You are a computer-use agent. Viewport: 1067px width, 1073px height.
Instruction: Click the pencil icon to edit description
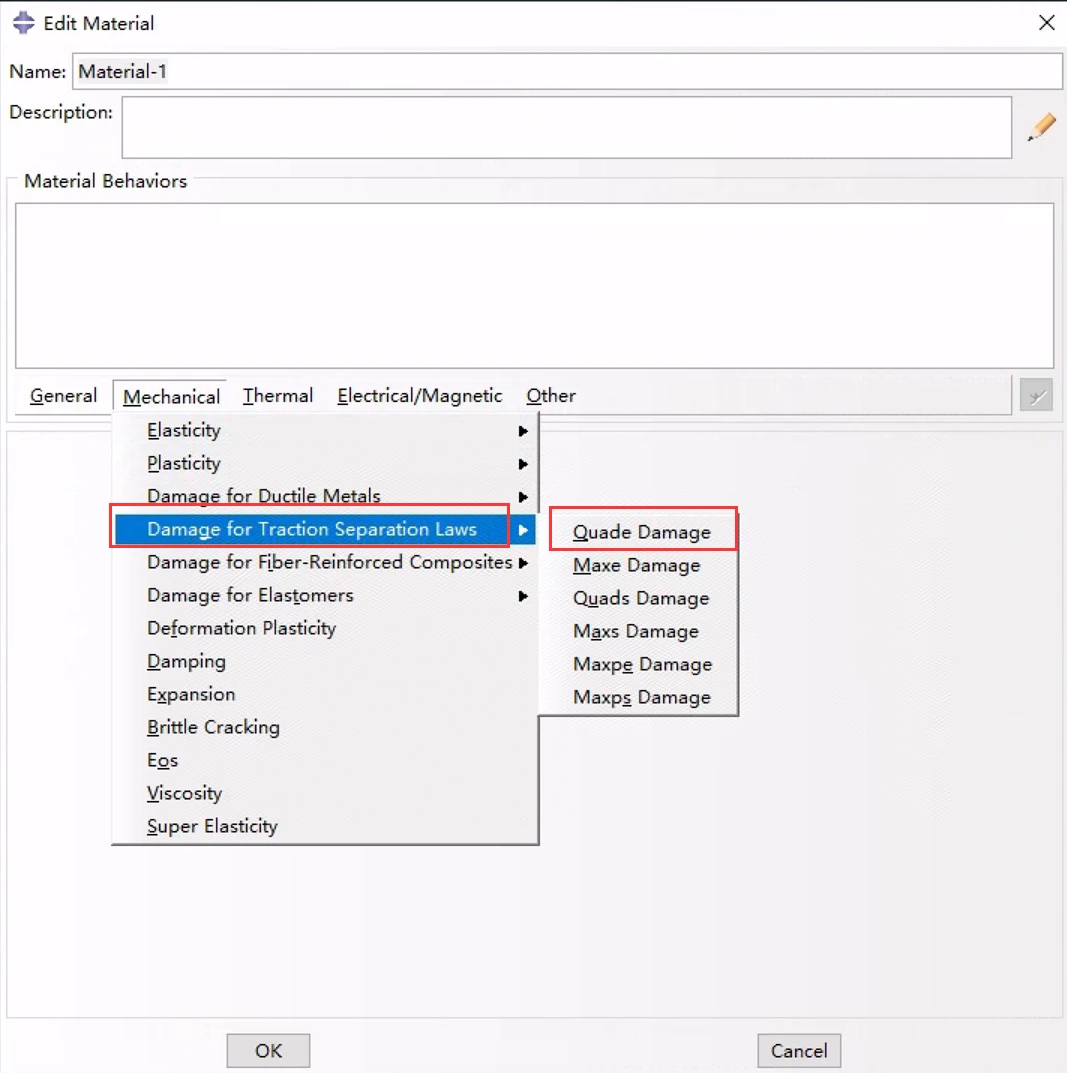pyautogui.click(x=1041, y=127)
